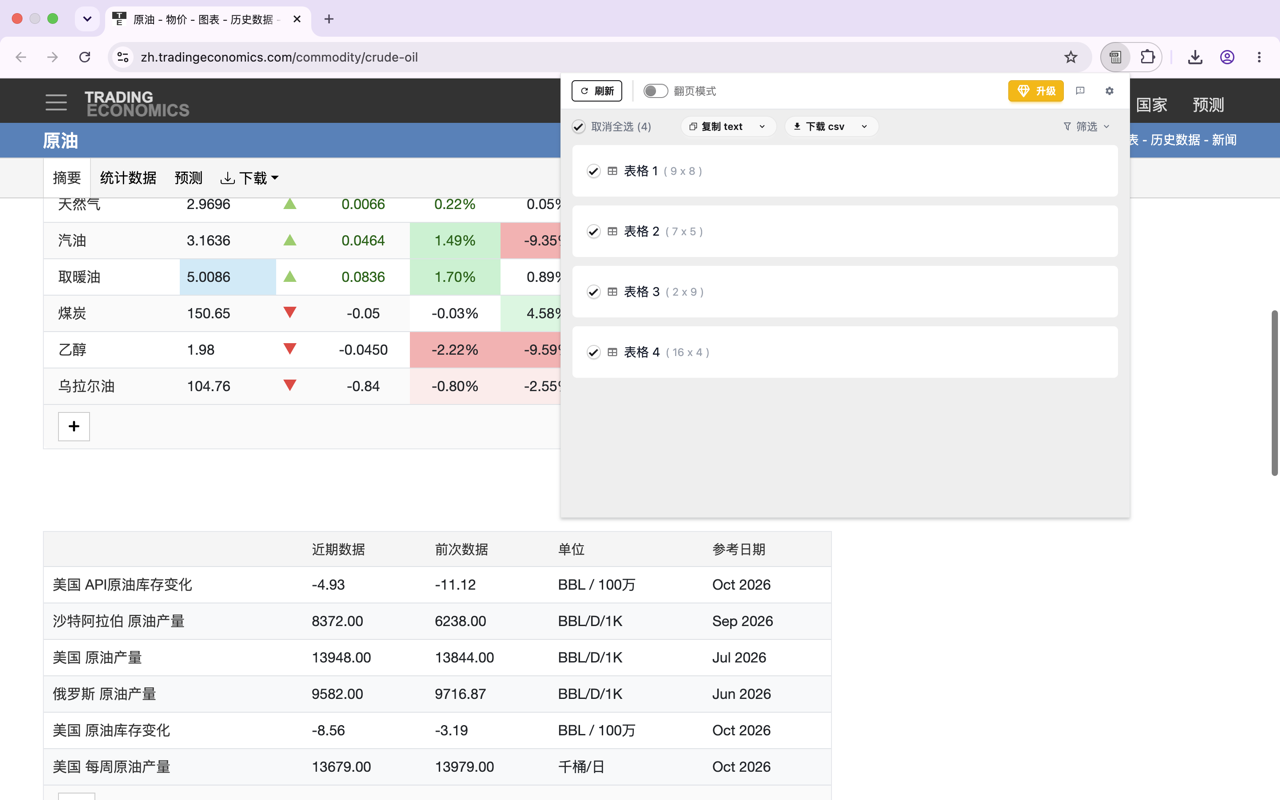This screenshot has height=800, width=1280.
Task: Click the 近期数据 column header
Action: pos(338,549)
